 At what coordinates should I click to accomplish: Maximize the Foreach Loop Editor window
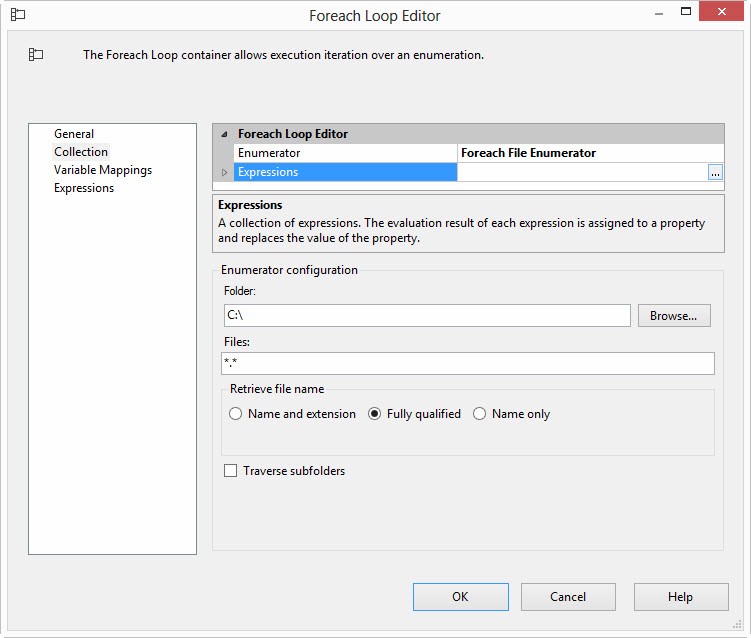pyautogui.click(x=687, y=14)
